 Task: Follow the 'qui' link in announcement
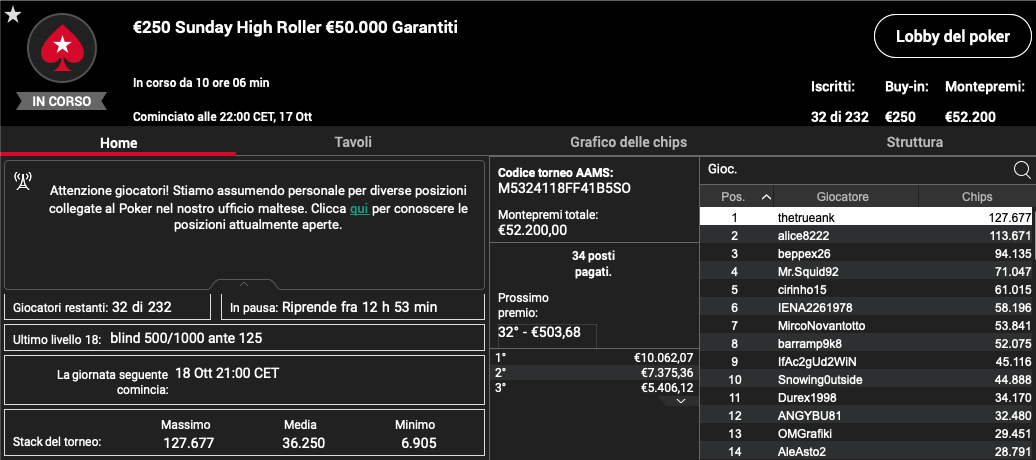359,208
